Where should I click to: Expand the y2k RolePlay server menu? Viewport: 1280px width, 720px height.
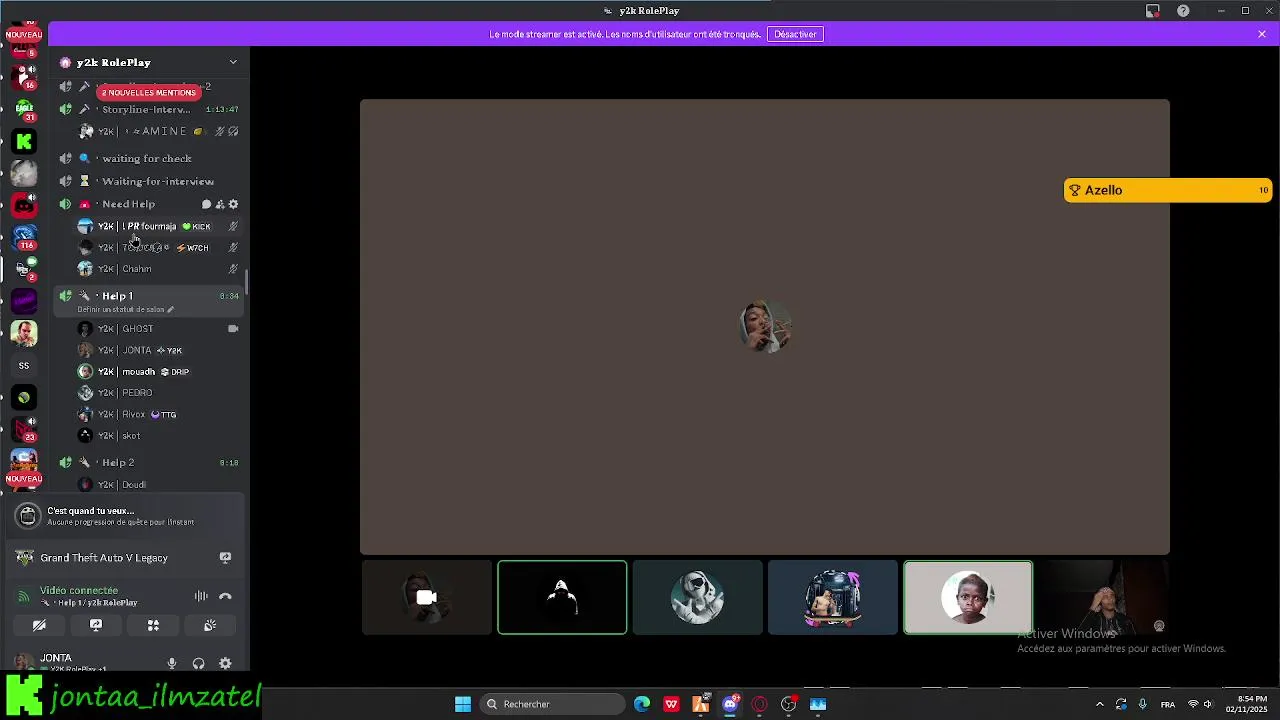[233, 62]
